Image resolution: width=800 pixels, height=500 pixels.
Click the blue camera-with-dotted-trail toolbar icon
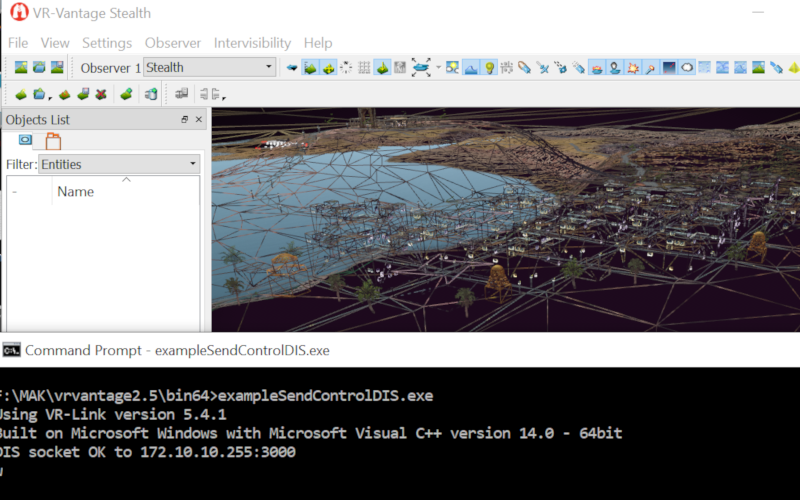[561, 67]
